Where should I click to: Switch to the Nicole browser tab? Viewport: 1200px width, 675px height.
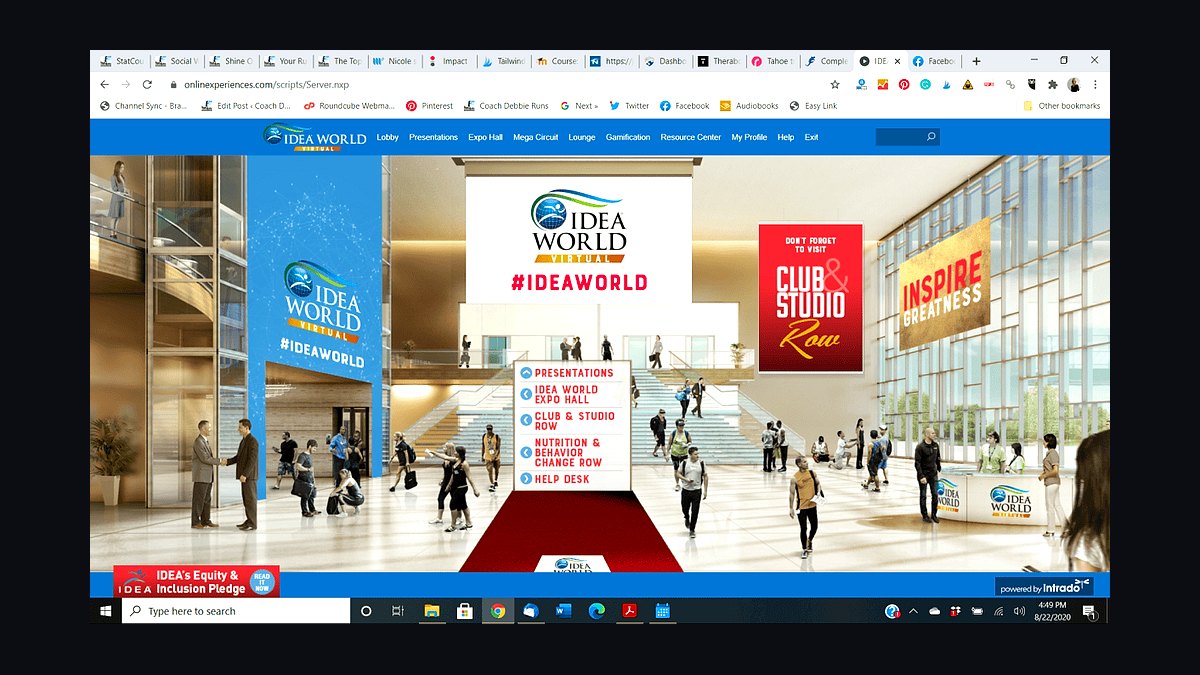coord(395,61)
